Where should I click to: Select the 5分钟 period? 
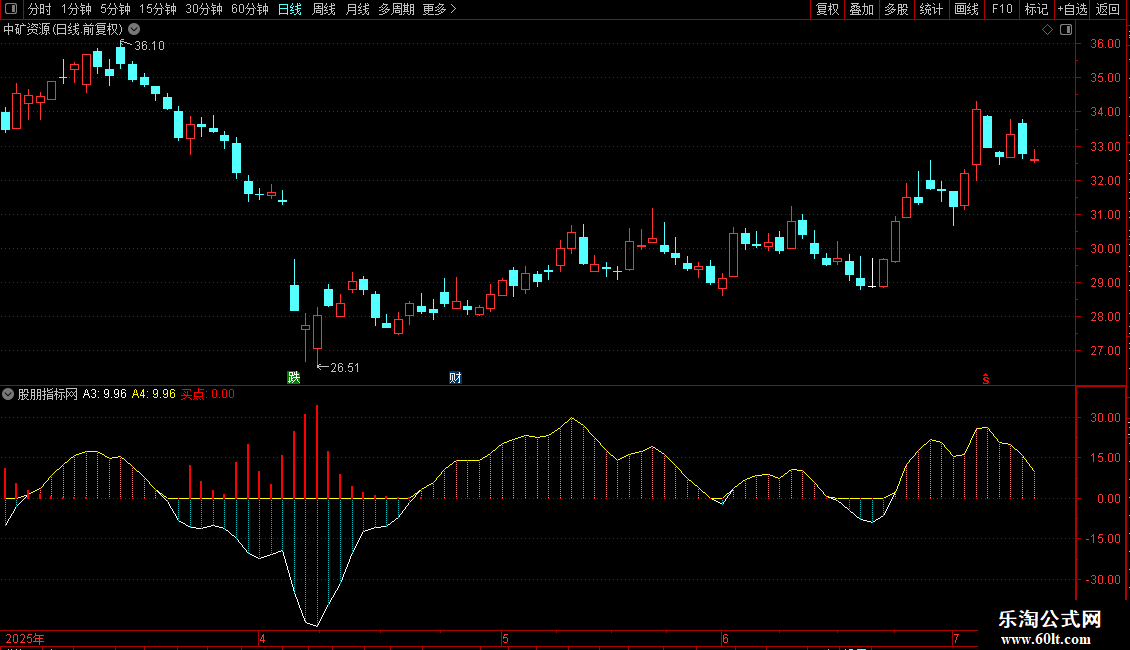click(x=115, y=9)
